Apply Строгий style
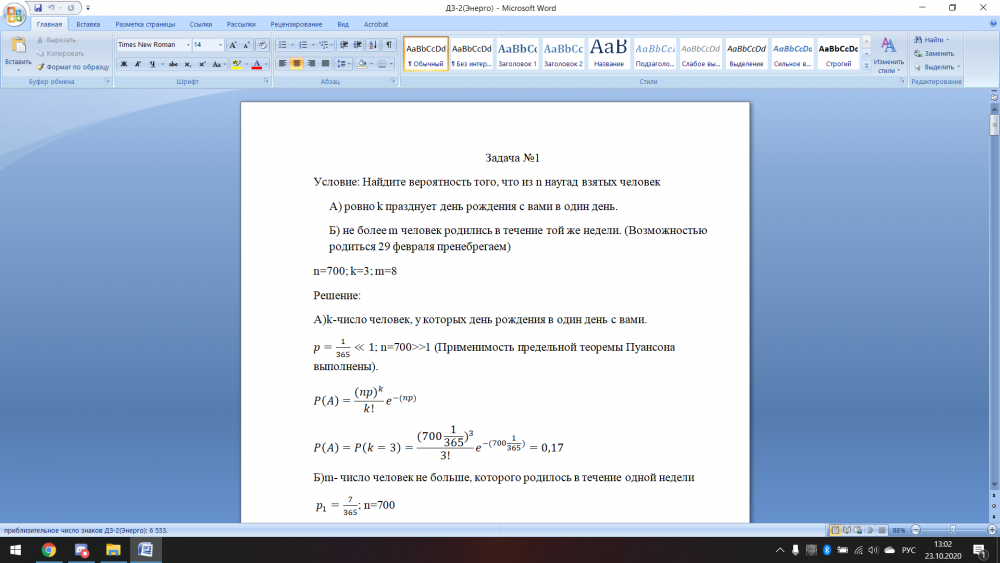Image resolution: width=1000 pixels, height=563 pixels. [838, 54]
